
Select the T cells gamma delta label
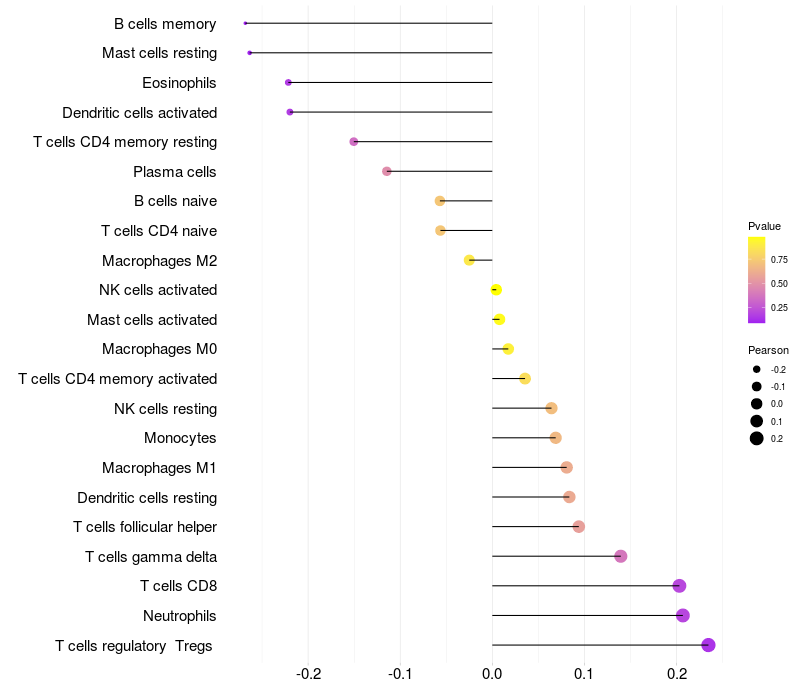(x=151, y=557)
